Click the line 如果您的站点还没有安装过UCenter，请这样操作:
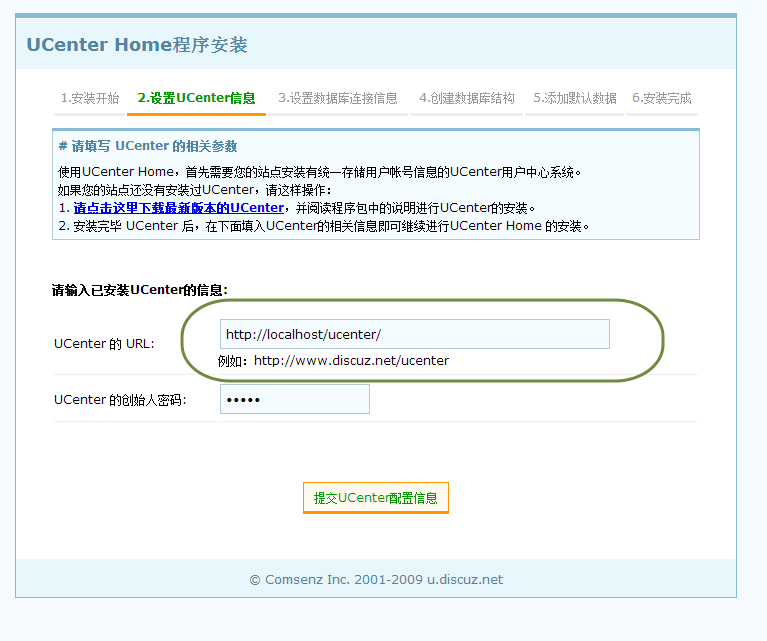The image size is (767, 641). [x=195, y=190]
